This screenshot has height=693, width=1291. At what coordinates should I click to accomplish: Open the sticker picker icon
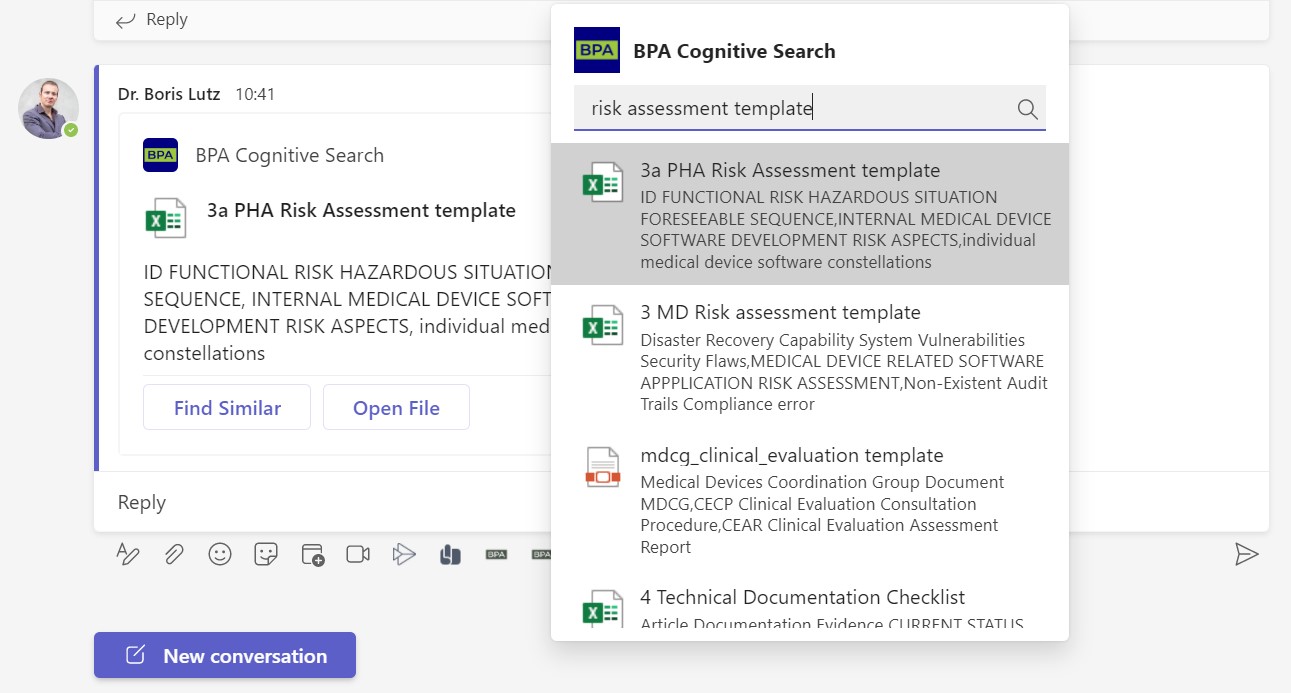click(x=266, y=554)
